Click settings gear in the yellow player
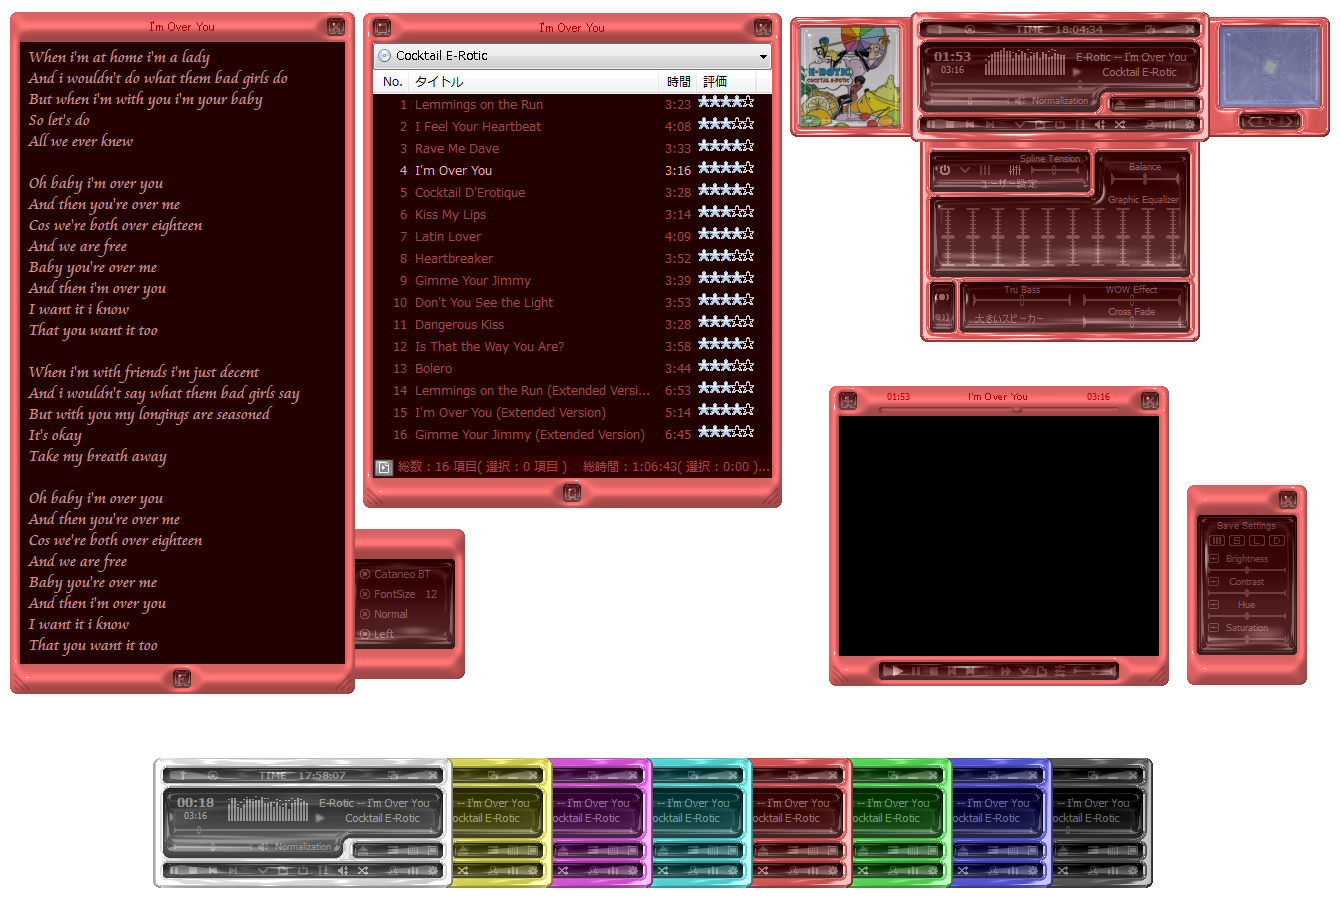Viewport: 1340px width, 900px height. (x=533, y=870)
